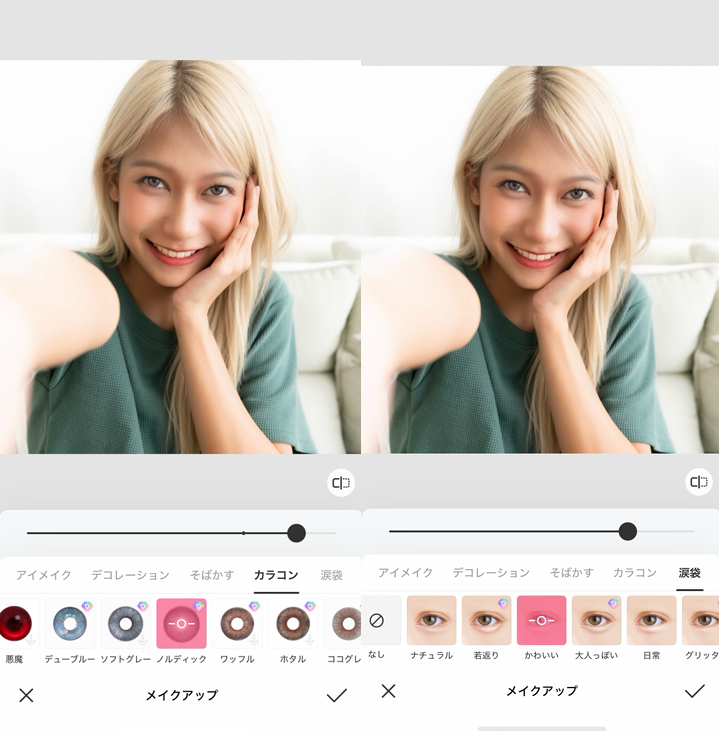Tap the active カラコン tab in left panel
The image size is (719, 731).
point(276,575)
